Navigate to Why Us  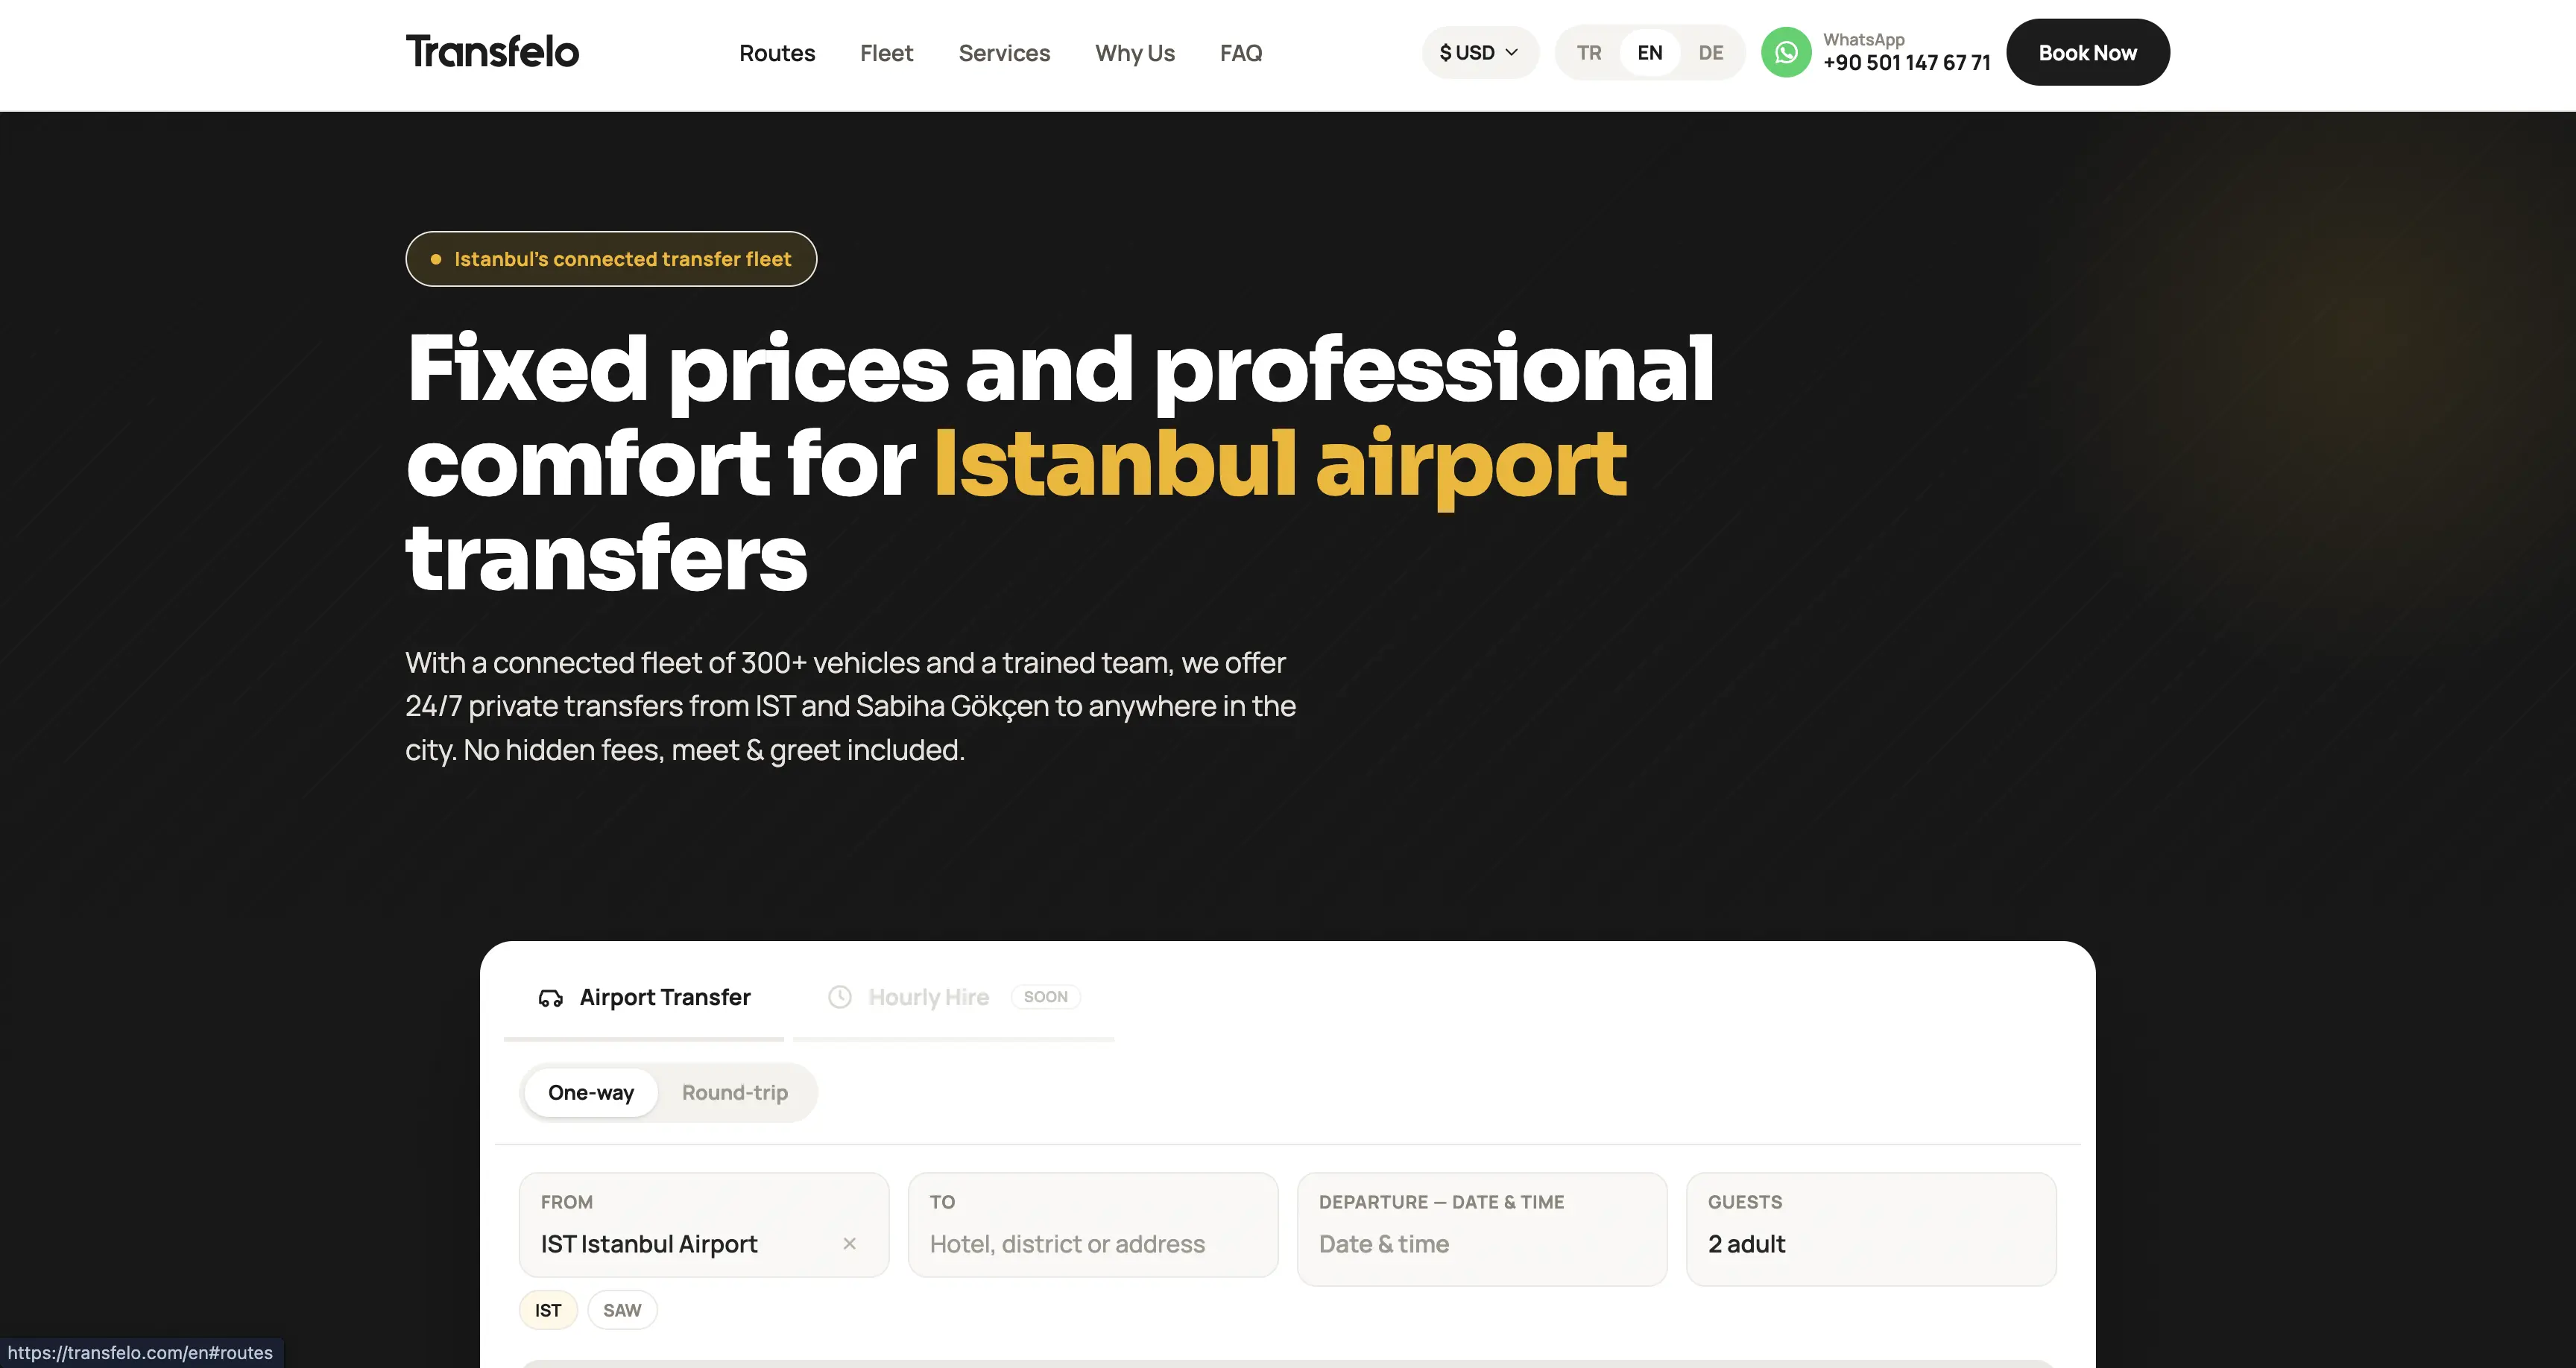[1135, 53]
